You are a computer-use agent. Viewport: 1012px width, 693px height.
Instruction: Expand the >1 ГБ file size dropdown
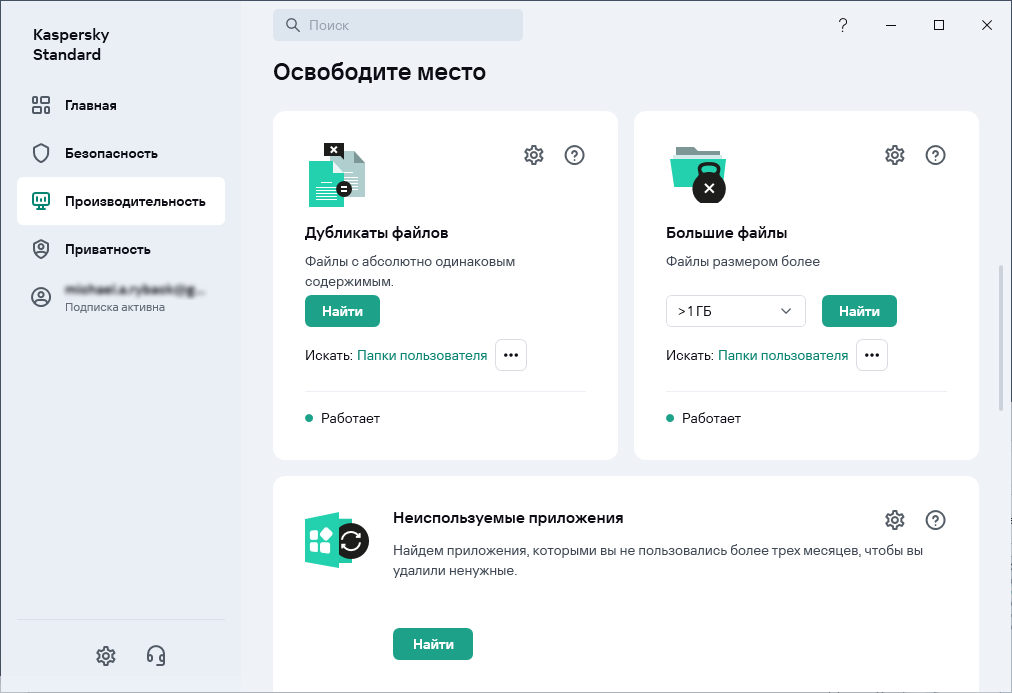(735, 311)
